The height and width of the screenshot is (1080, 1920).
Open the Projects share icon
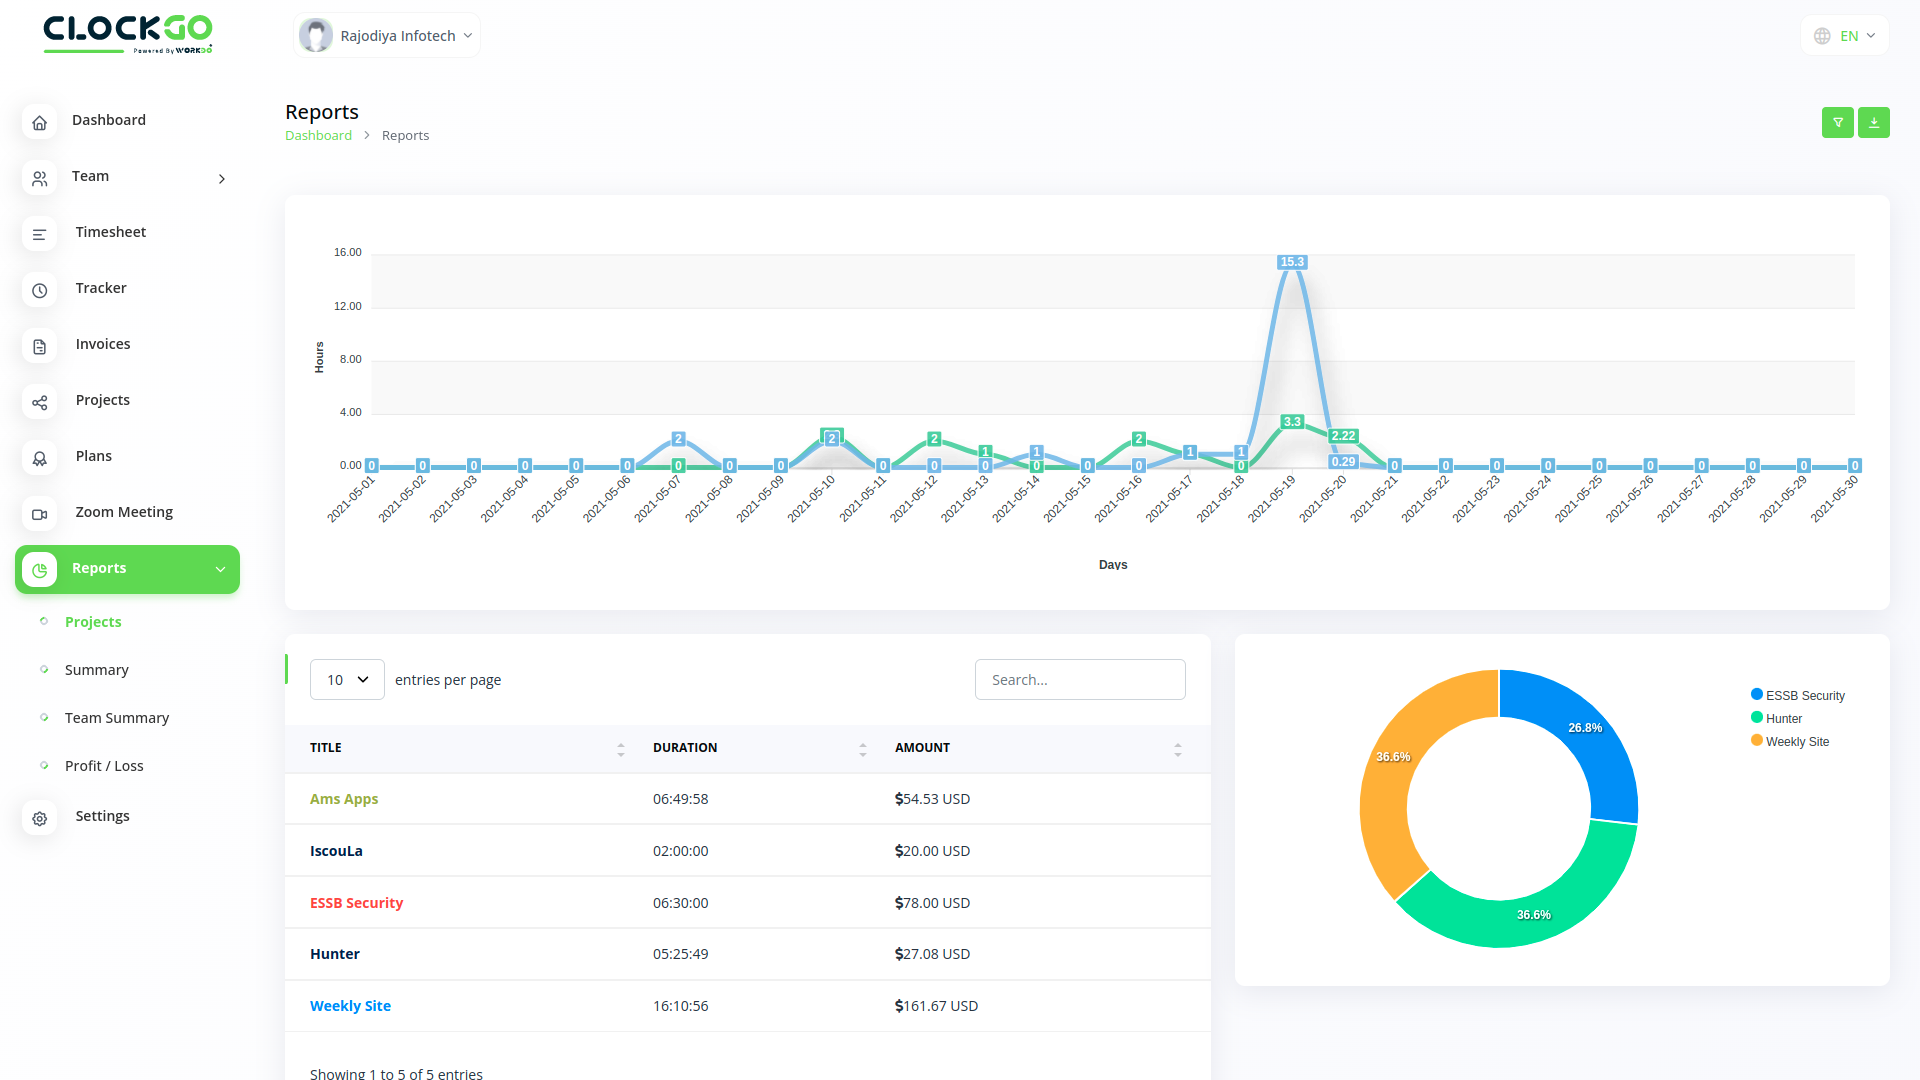(39, 402)
